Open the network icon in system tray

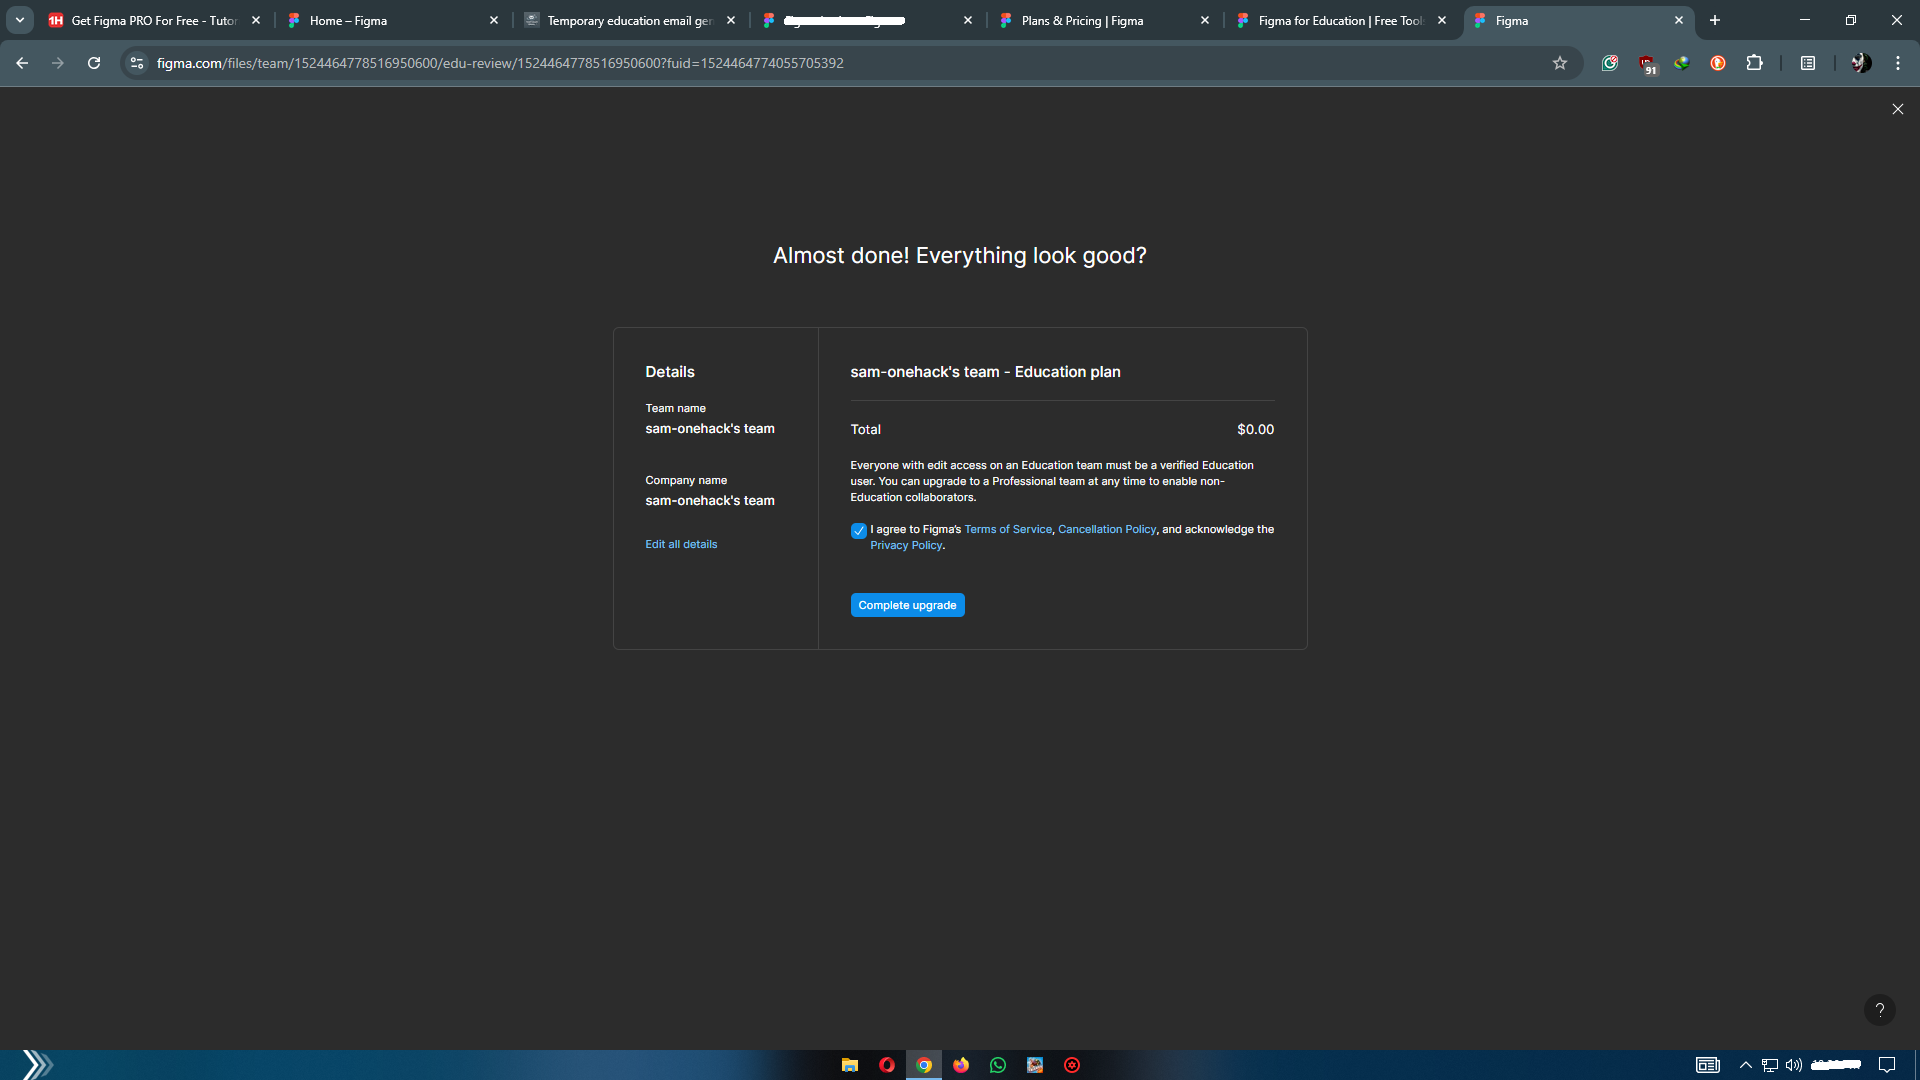point(1770,1065)
